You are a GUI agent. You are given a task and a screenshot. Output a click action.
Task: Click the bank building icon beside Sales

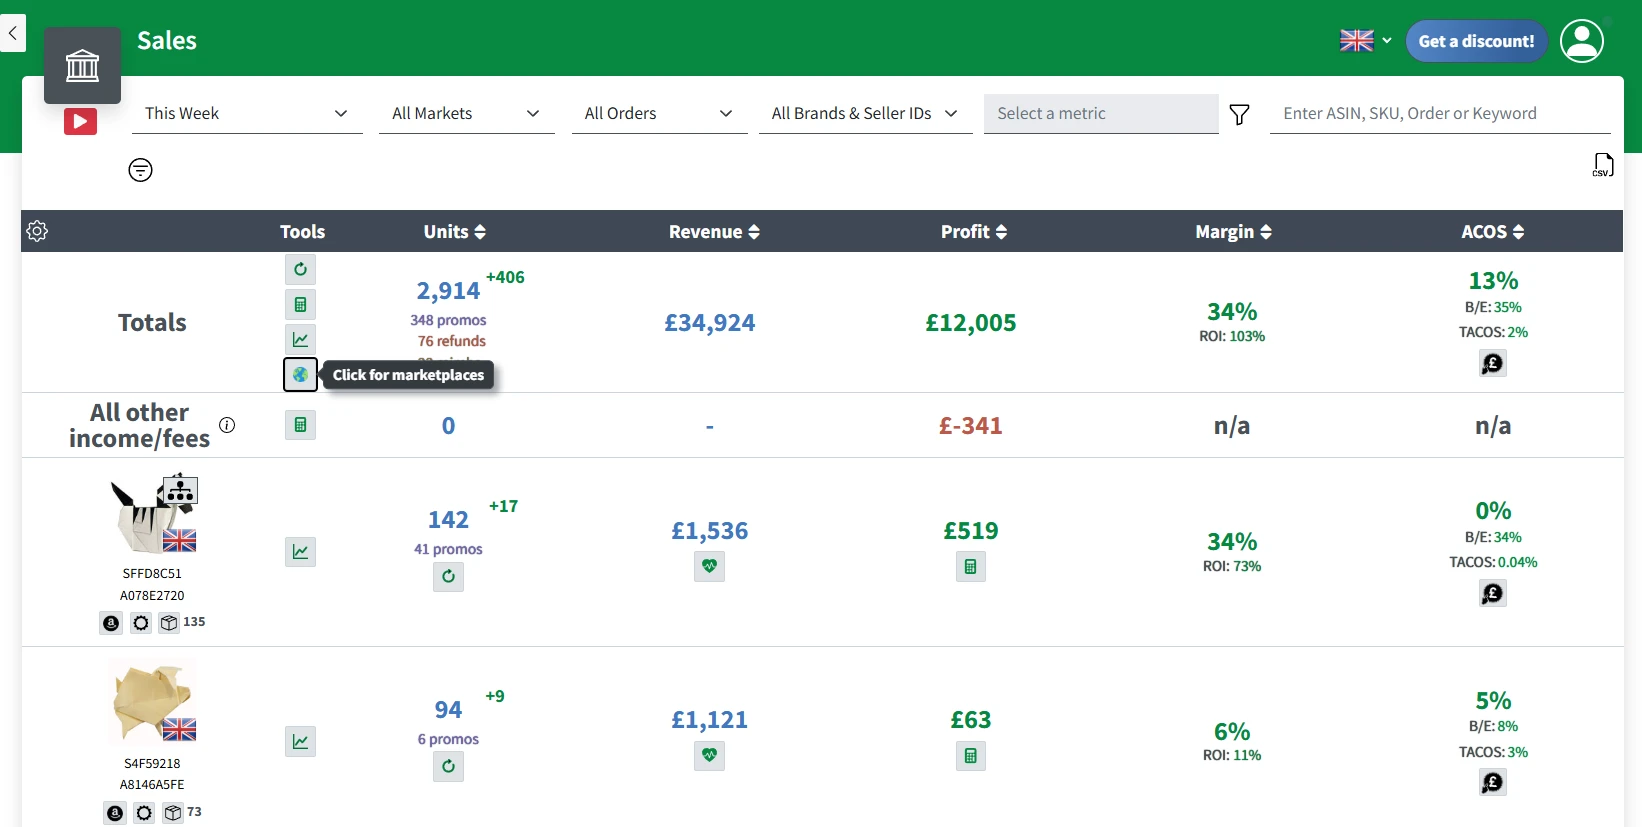82,66
